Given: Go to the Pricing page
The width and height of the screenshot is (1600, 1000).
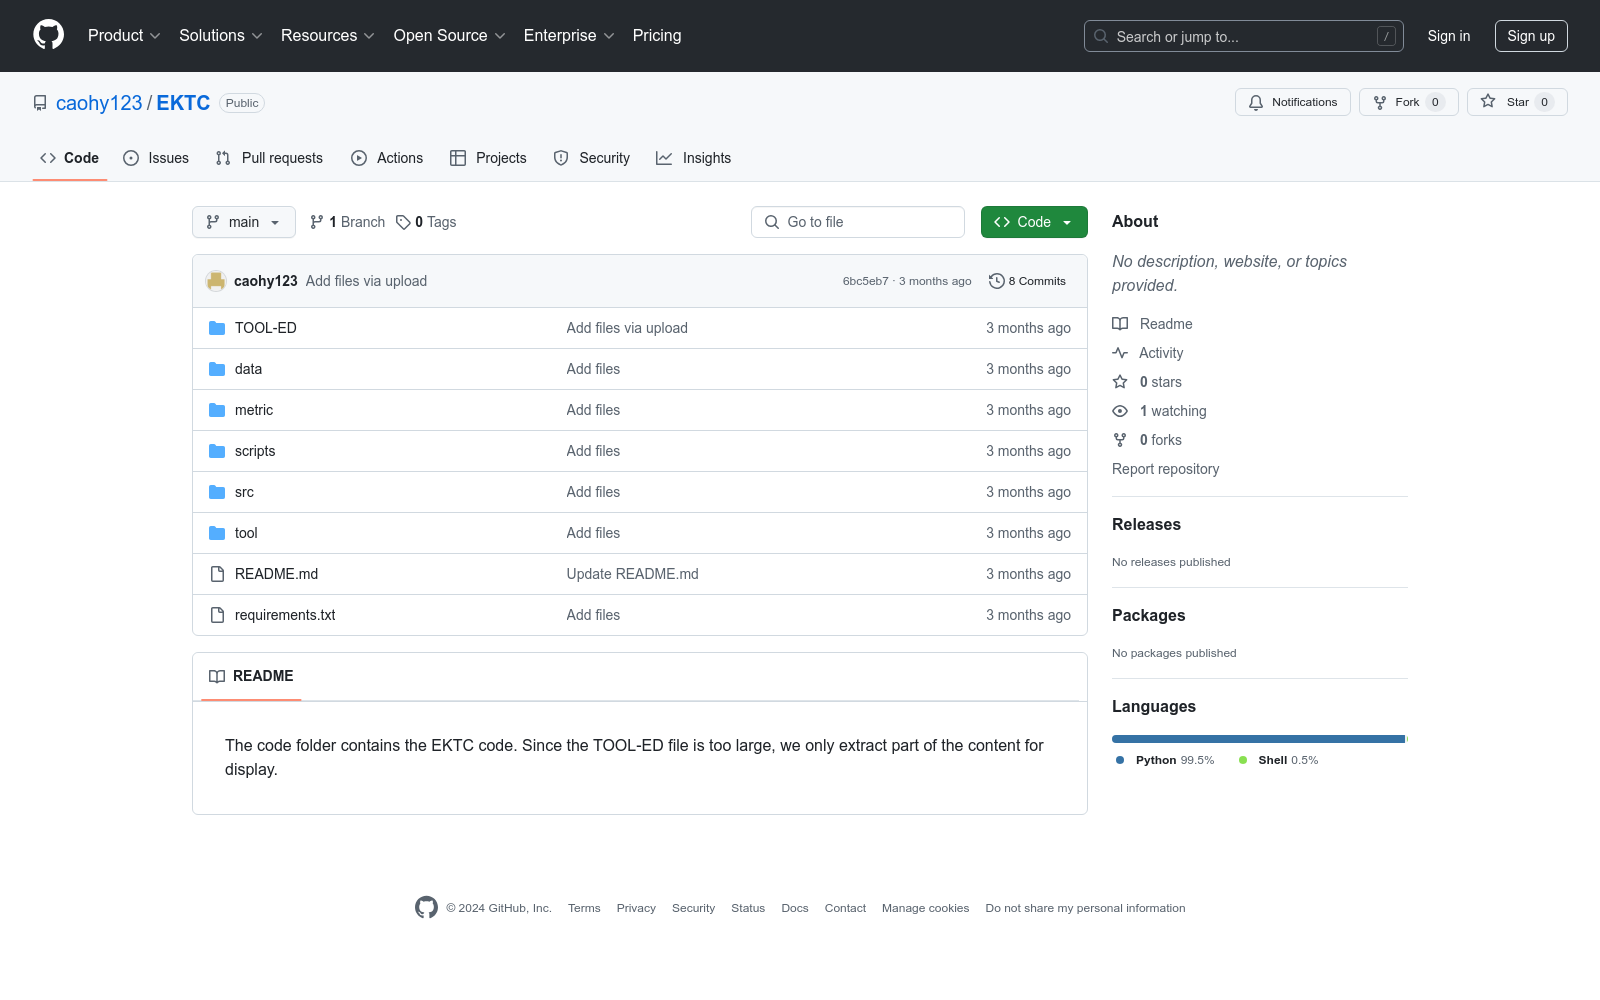Looking at the screenshot, I should (x=657, y=36).
